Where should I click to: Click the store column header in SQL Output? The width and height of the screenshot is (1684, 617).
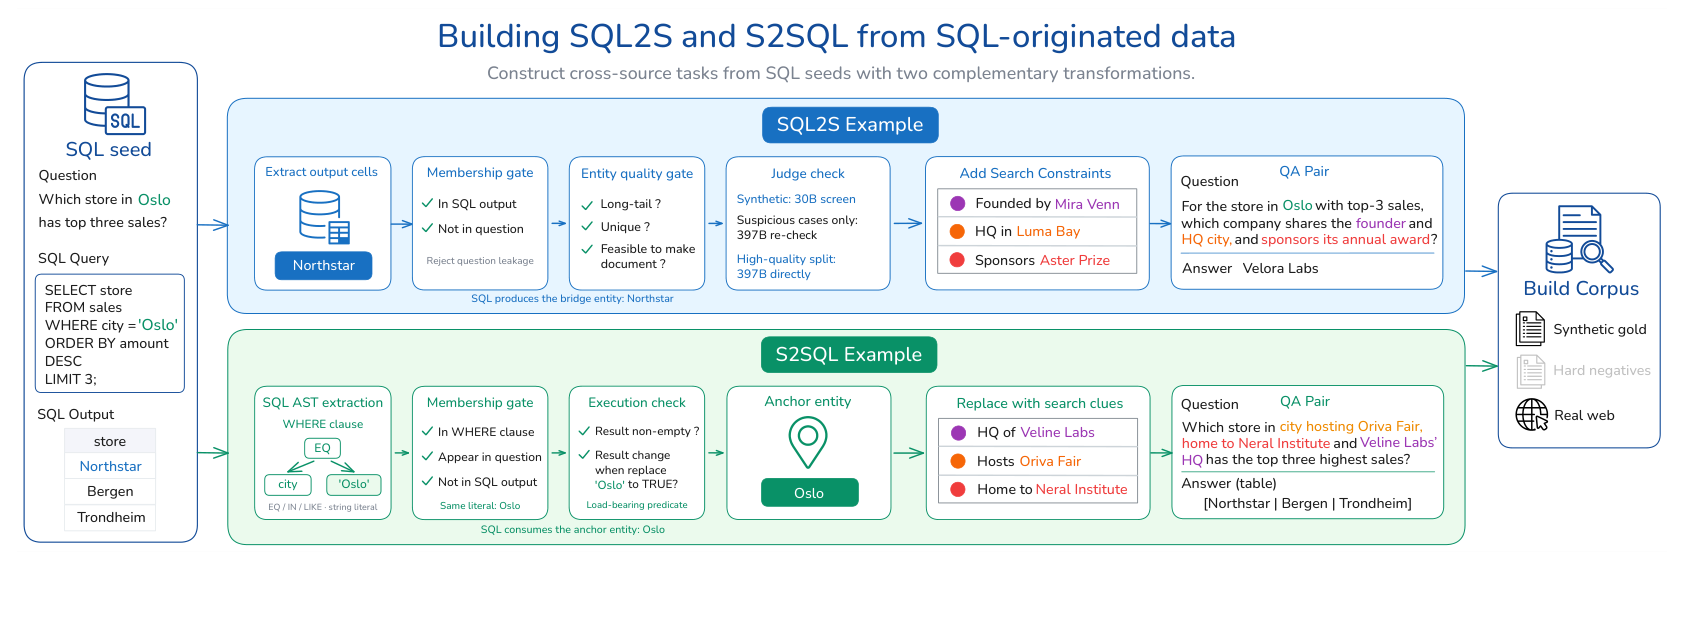pyautogui.click(x=110, y=441)
